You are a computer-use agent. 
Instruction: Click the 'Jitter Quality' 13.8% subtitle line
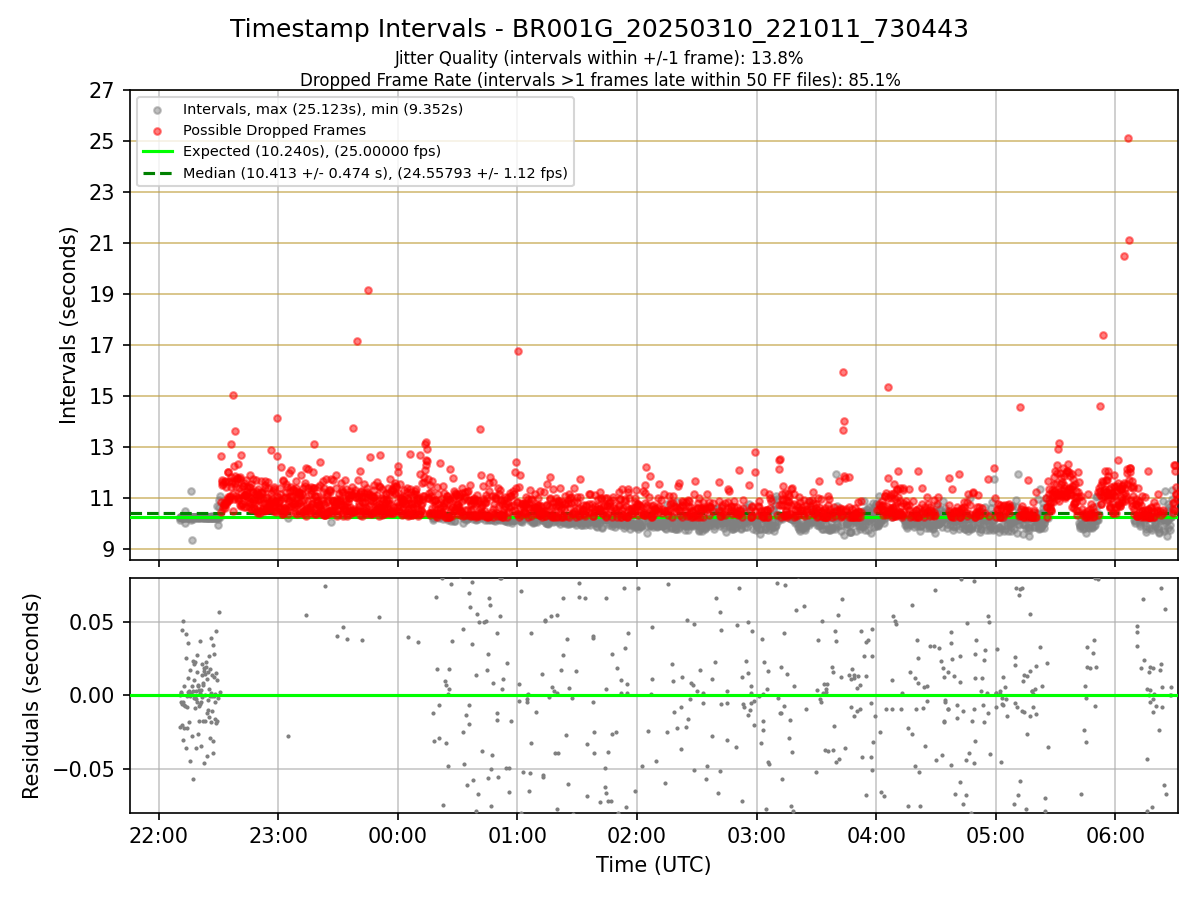click(x=599, y=58)
